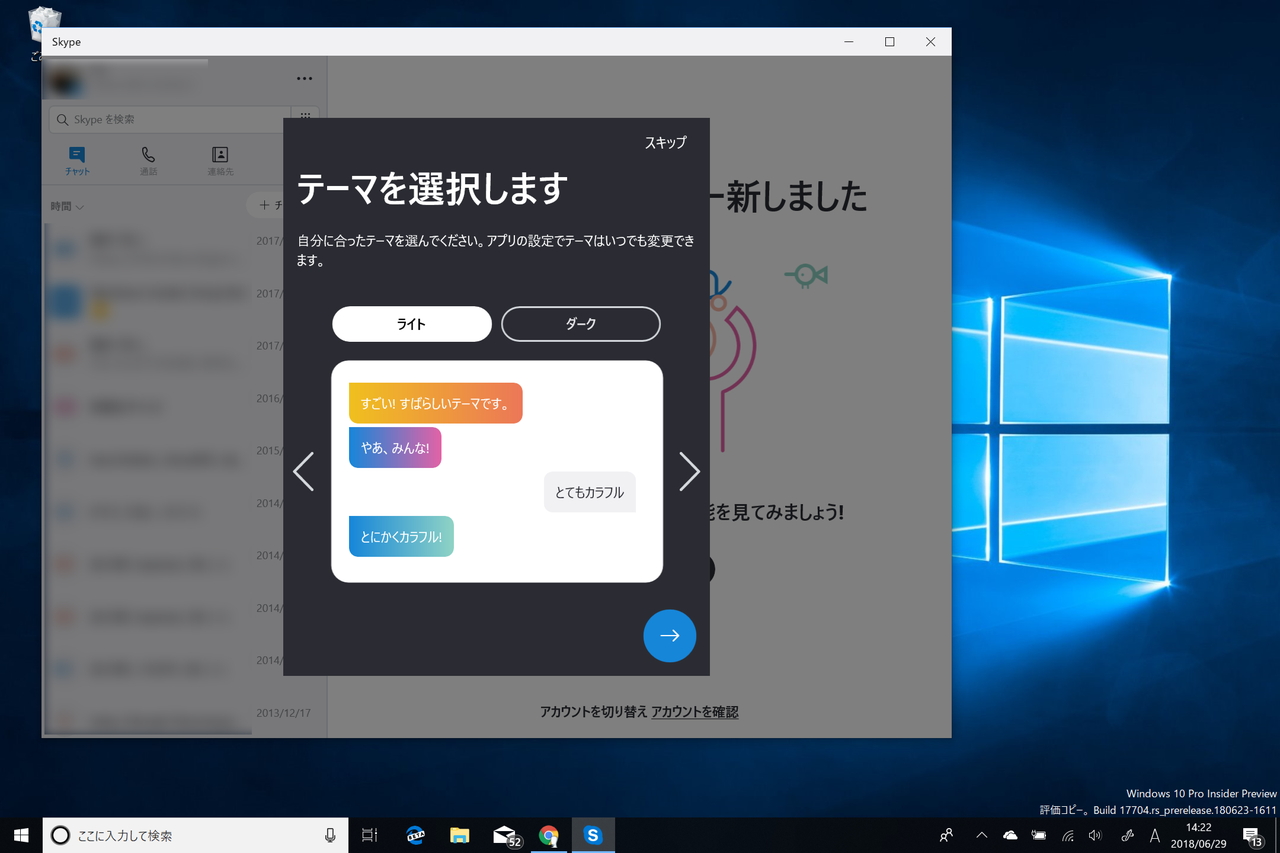Click the アカウントを確認 link
This screenshot has height=853, width=1280.
pyautogui.click(x=694, y=711)
